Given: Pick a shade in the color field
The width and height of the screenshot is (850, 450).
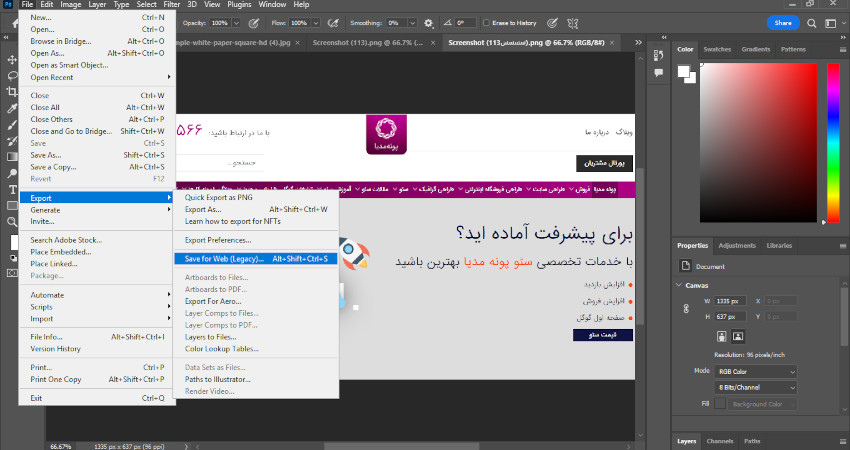Looking at the screenshot, I should click(758, 143).
